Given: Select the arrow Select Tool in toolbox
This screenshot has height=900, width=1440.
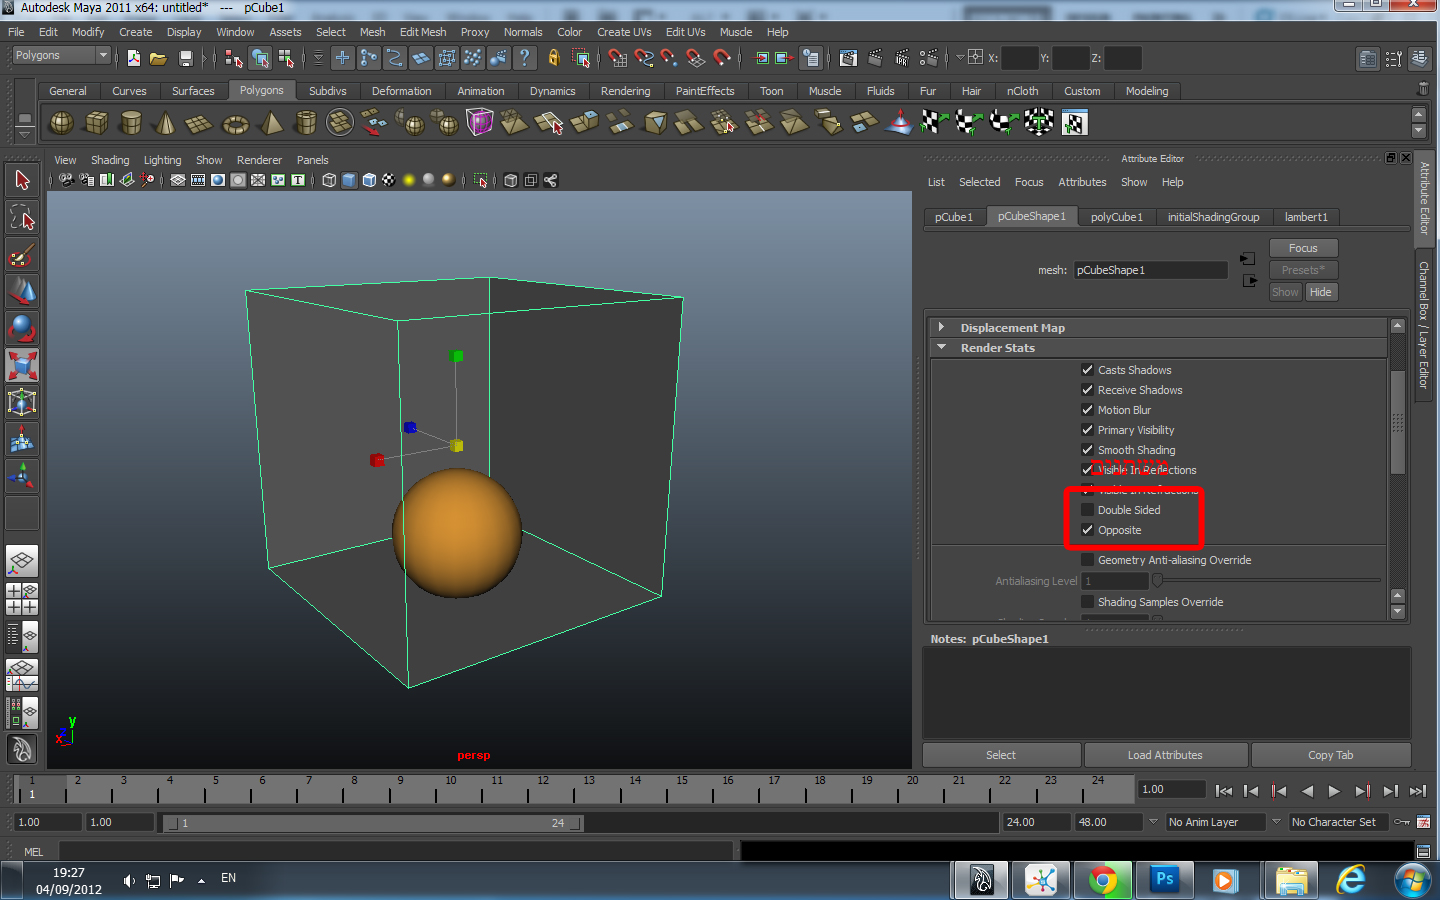Looking at the screenshot, I should coord(22,181).
